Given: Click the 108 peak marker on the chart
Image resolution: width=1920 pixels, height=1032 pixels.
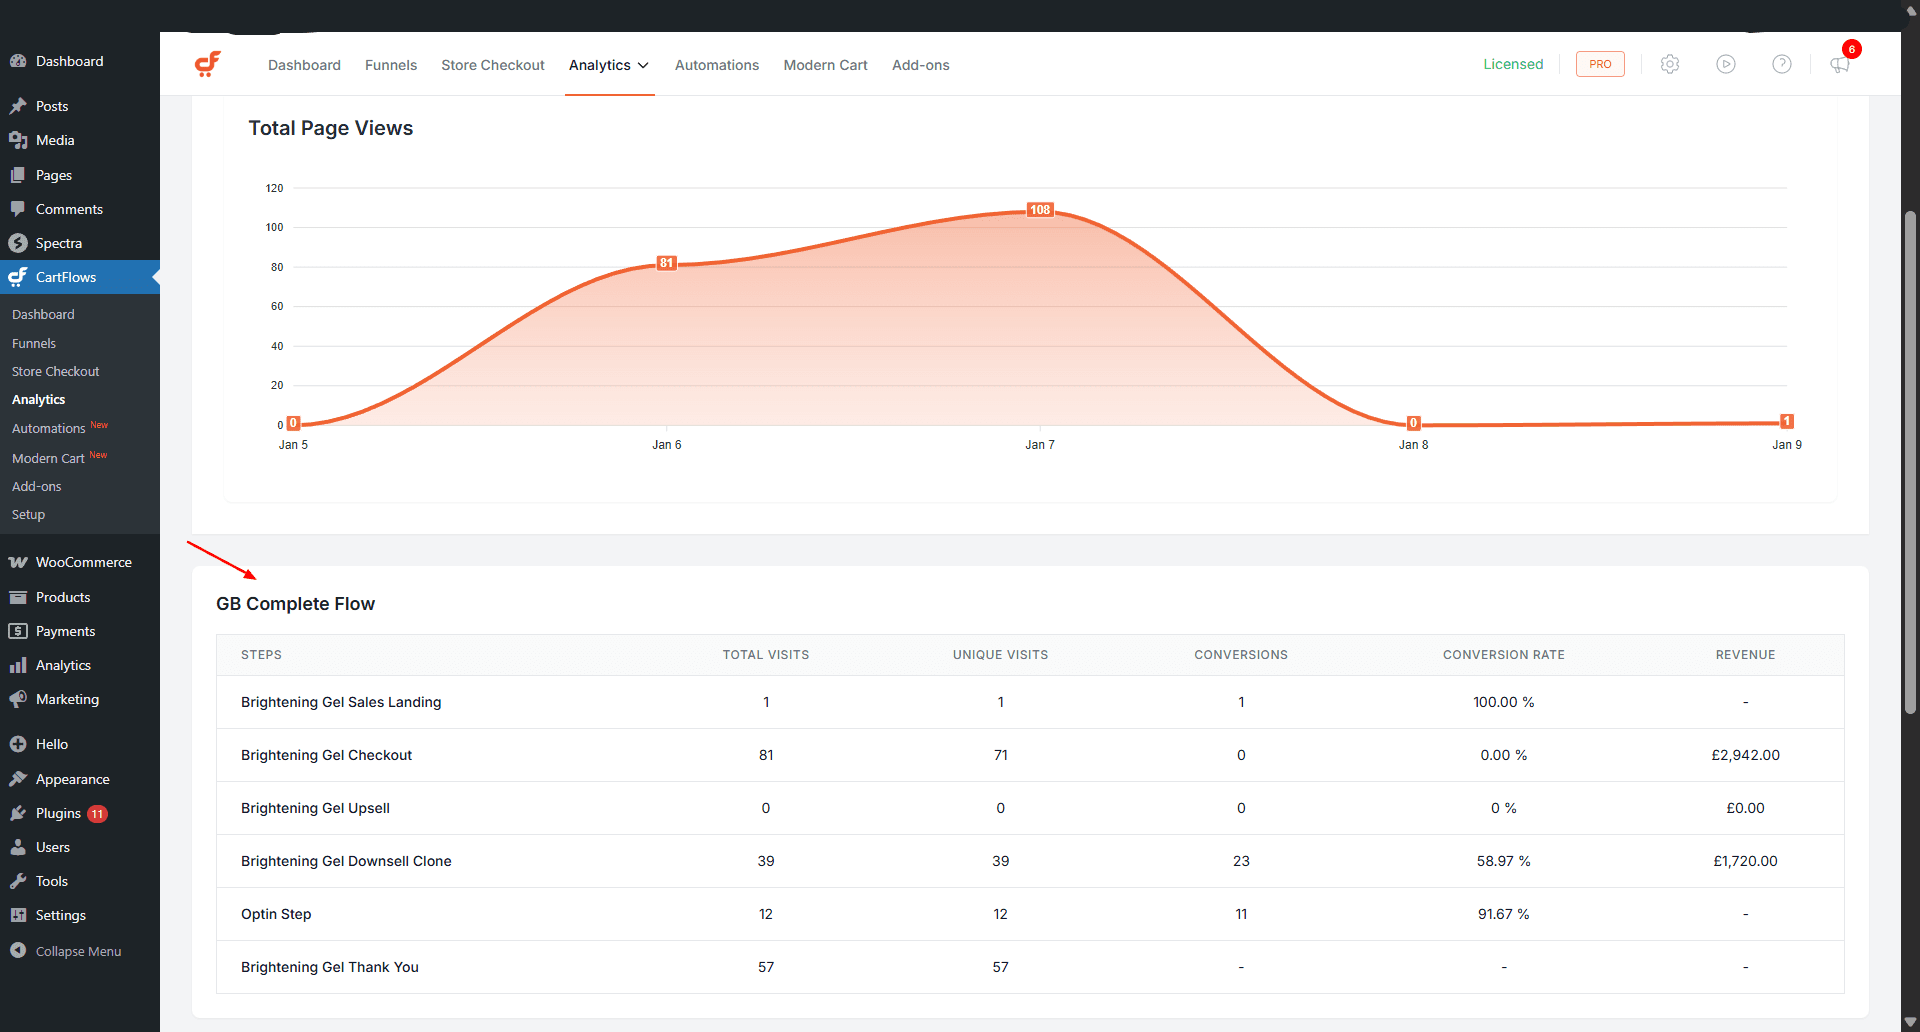Looking at the screenshot, I should click(1040, 210).
